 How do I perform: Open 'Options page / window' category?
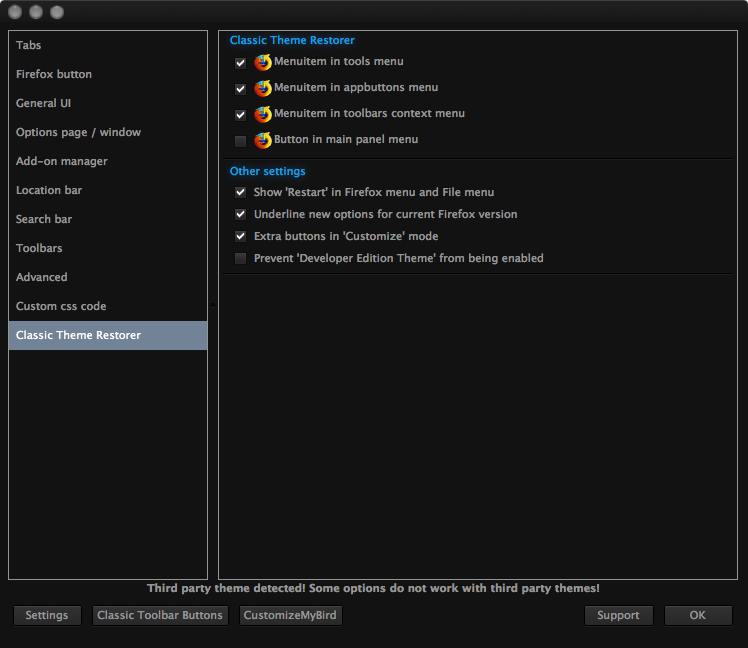(108, 132)
